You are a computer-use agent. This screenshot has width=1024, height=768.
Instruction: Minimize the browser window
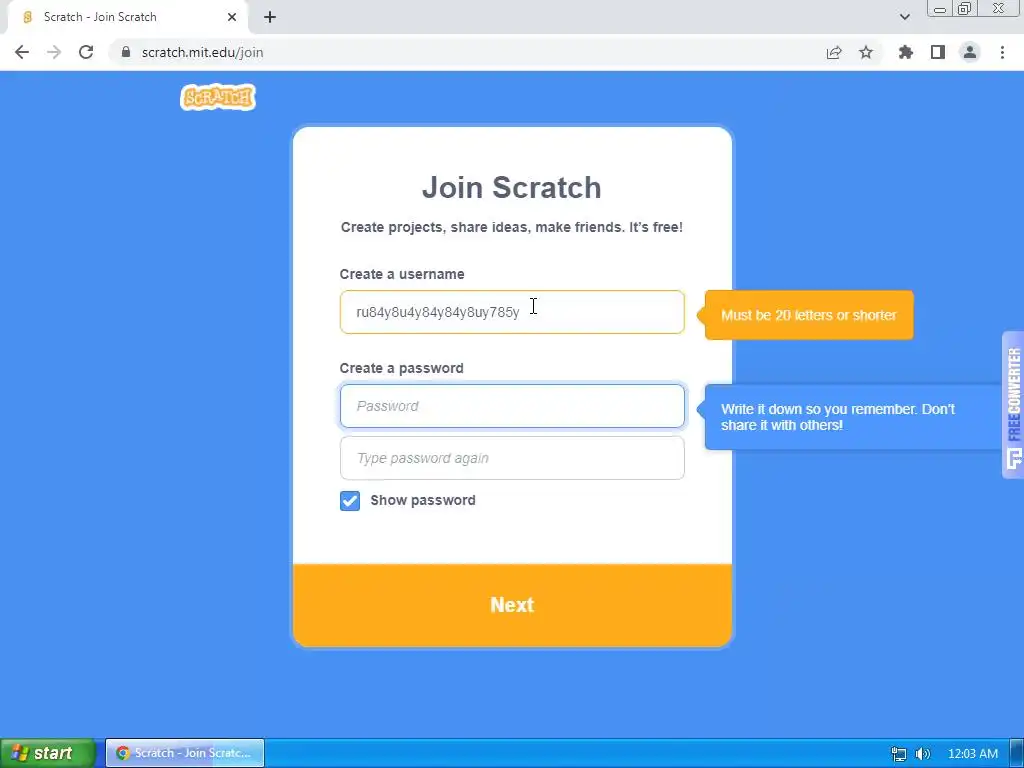click(940, 9)
